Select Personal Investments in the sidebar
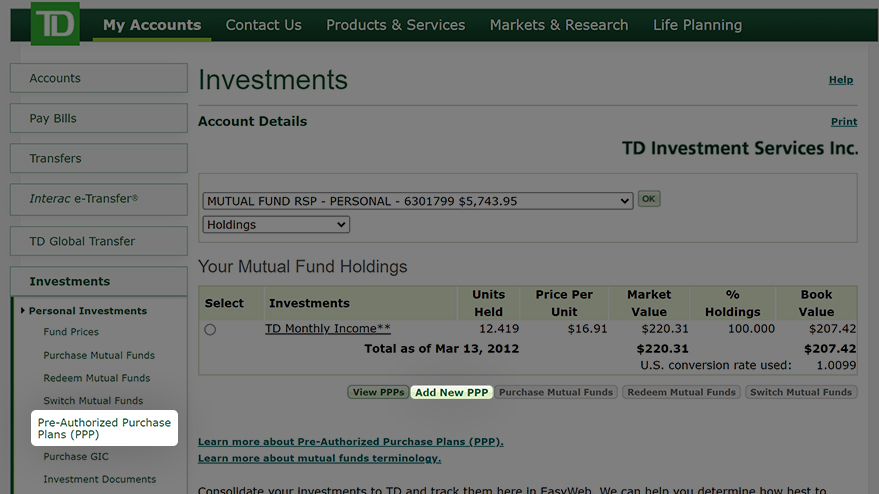 tap(88, 311)
